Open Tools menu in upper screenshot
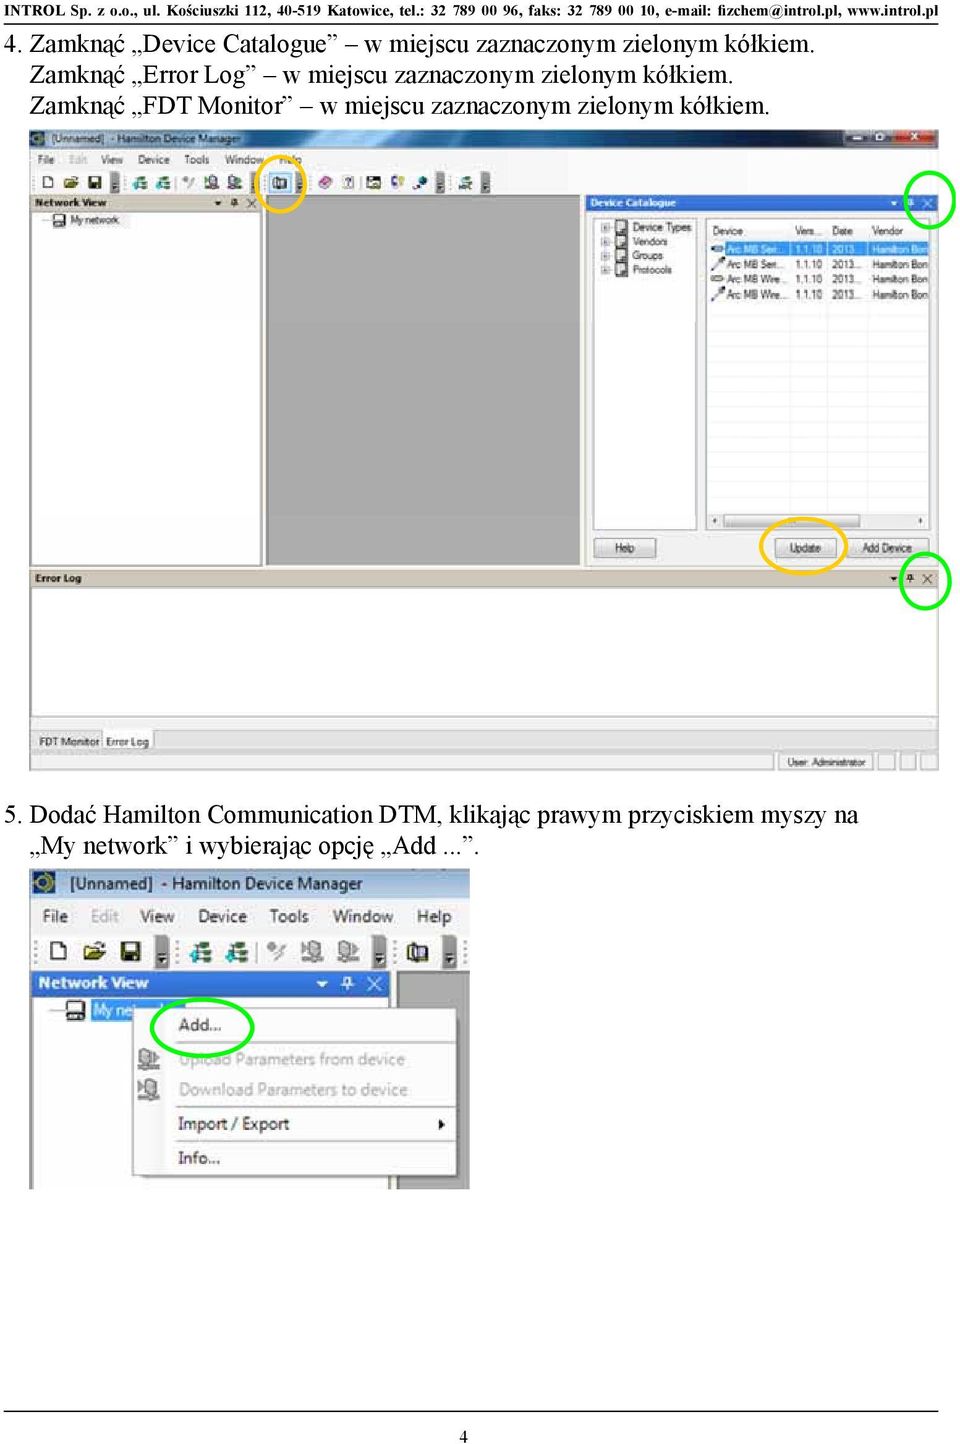The width and height of the screenshot is (960, 1444). coord(197,159)
